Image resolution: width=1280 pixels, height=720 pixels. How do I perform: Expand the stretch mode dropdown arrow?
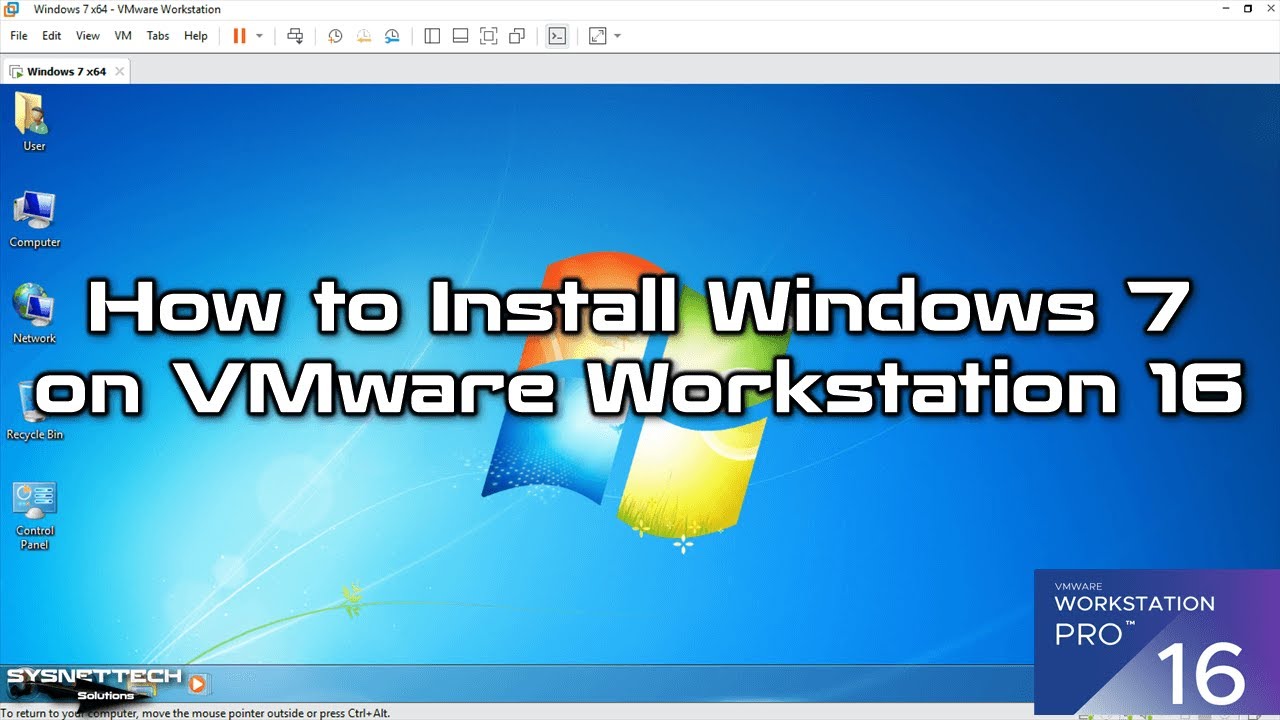(617, 36)
